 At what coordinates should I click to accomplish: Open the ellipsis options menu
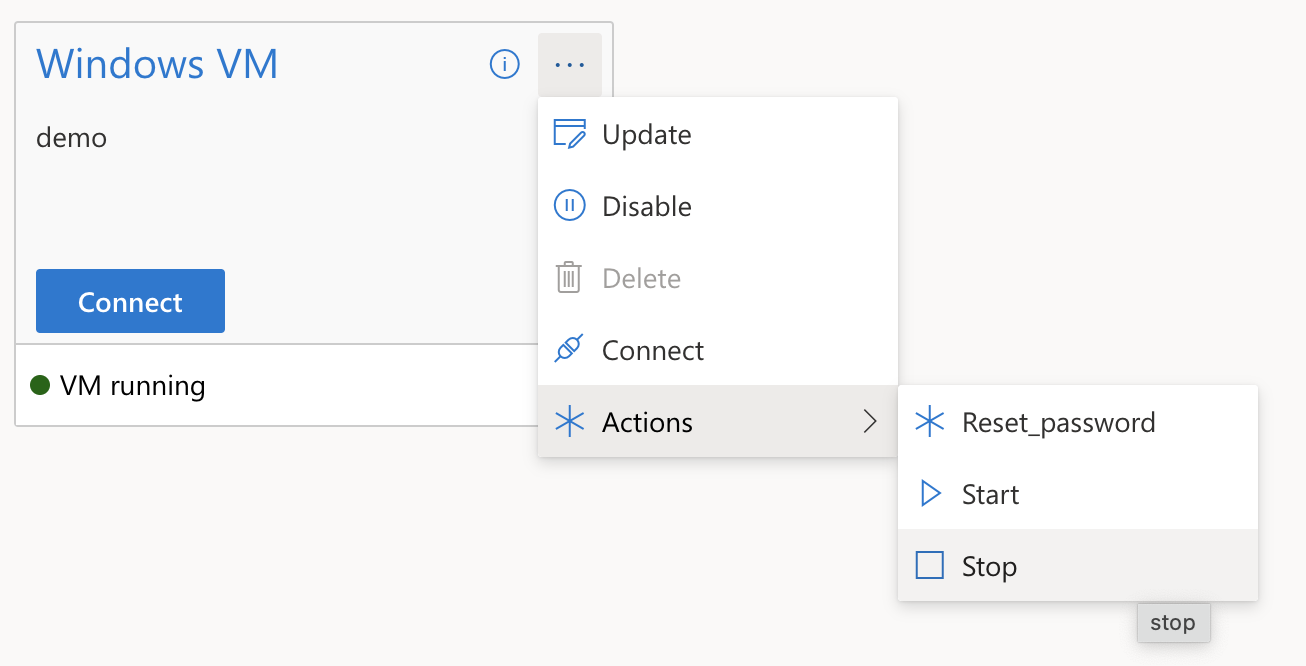tap(569, 64)
